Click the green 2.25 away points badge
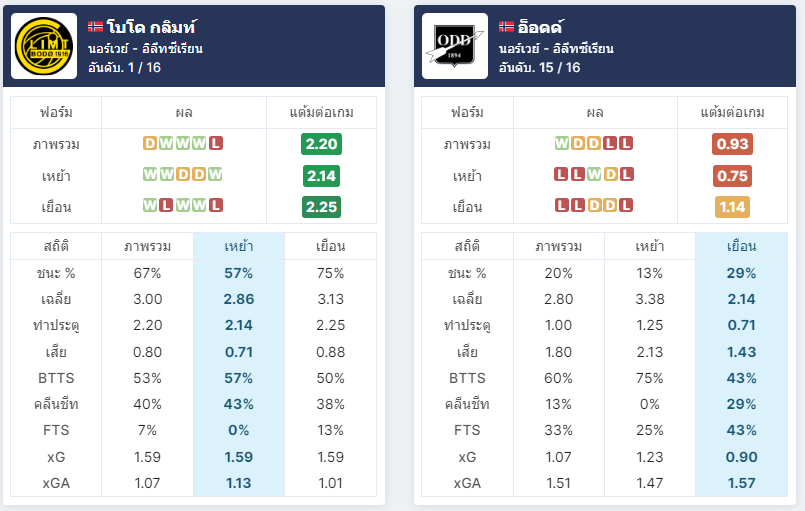Viewport: 805px width, 511px height. (321, 207)
